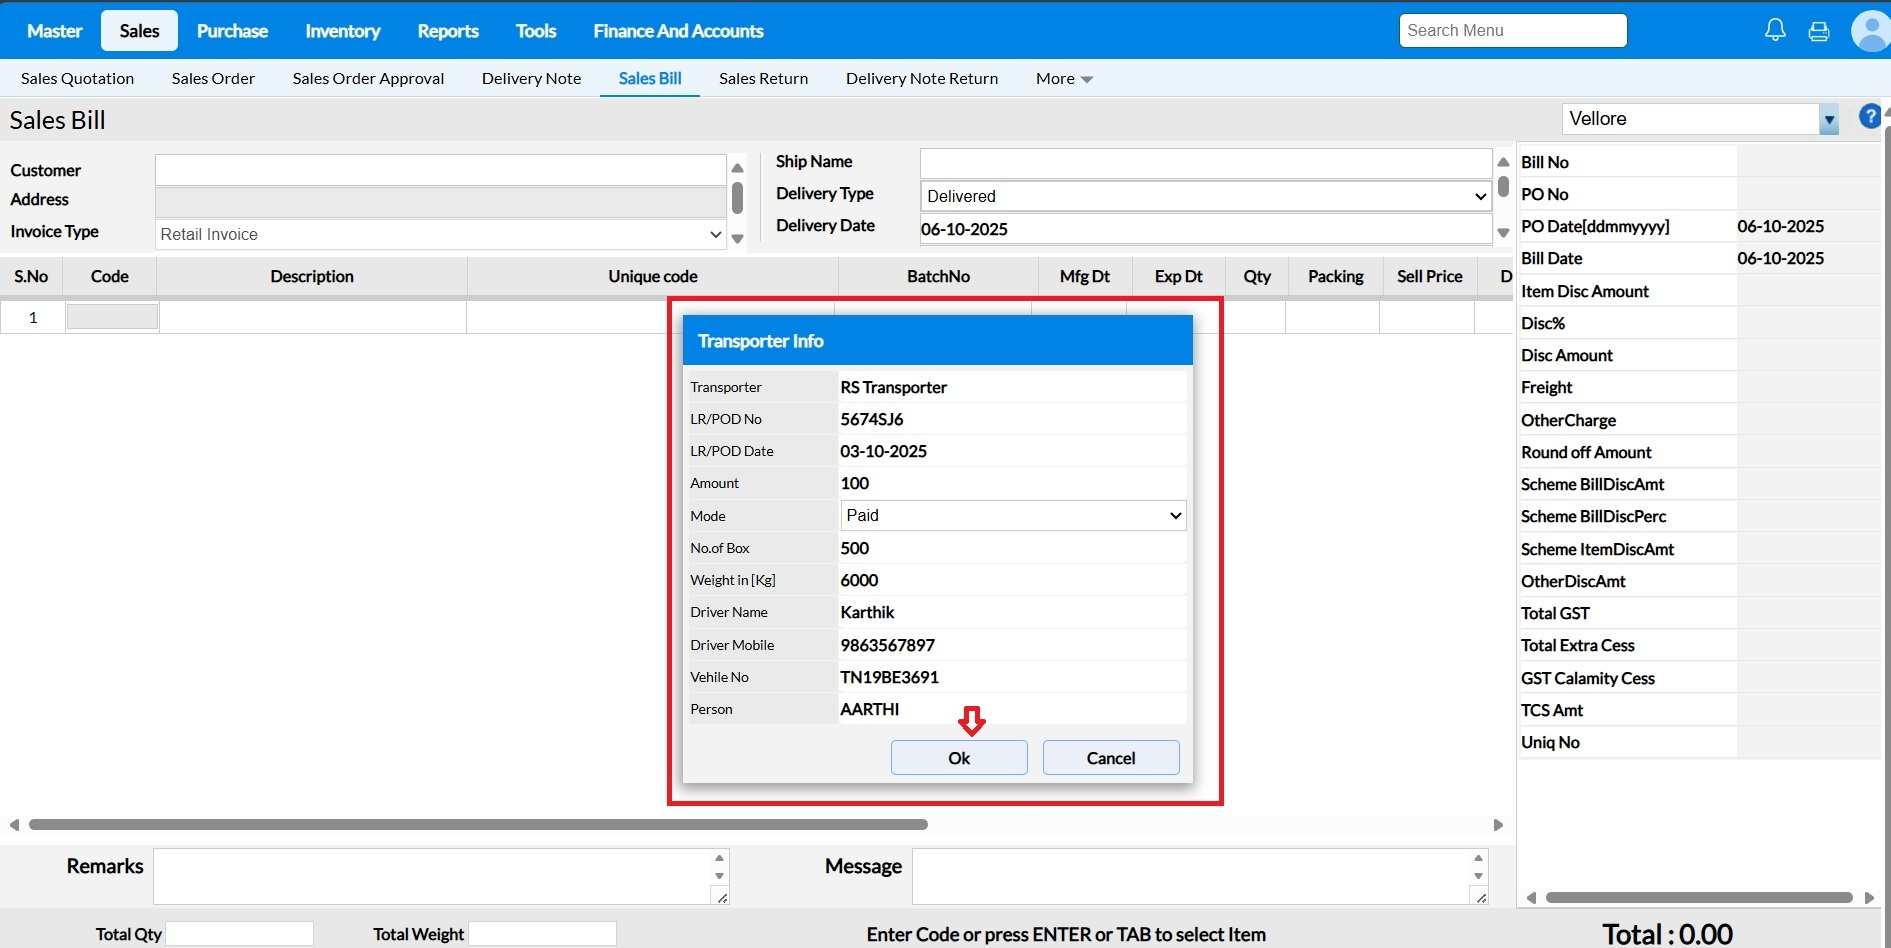Click the Vellore branch dropdown arrow

click(x=1828, y=120)
